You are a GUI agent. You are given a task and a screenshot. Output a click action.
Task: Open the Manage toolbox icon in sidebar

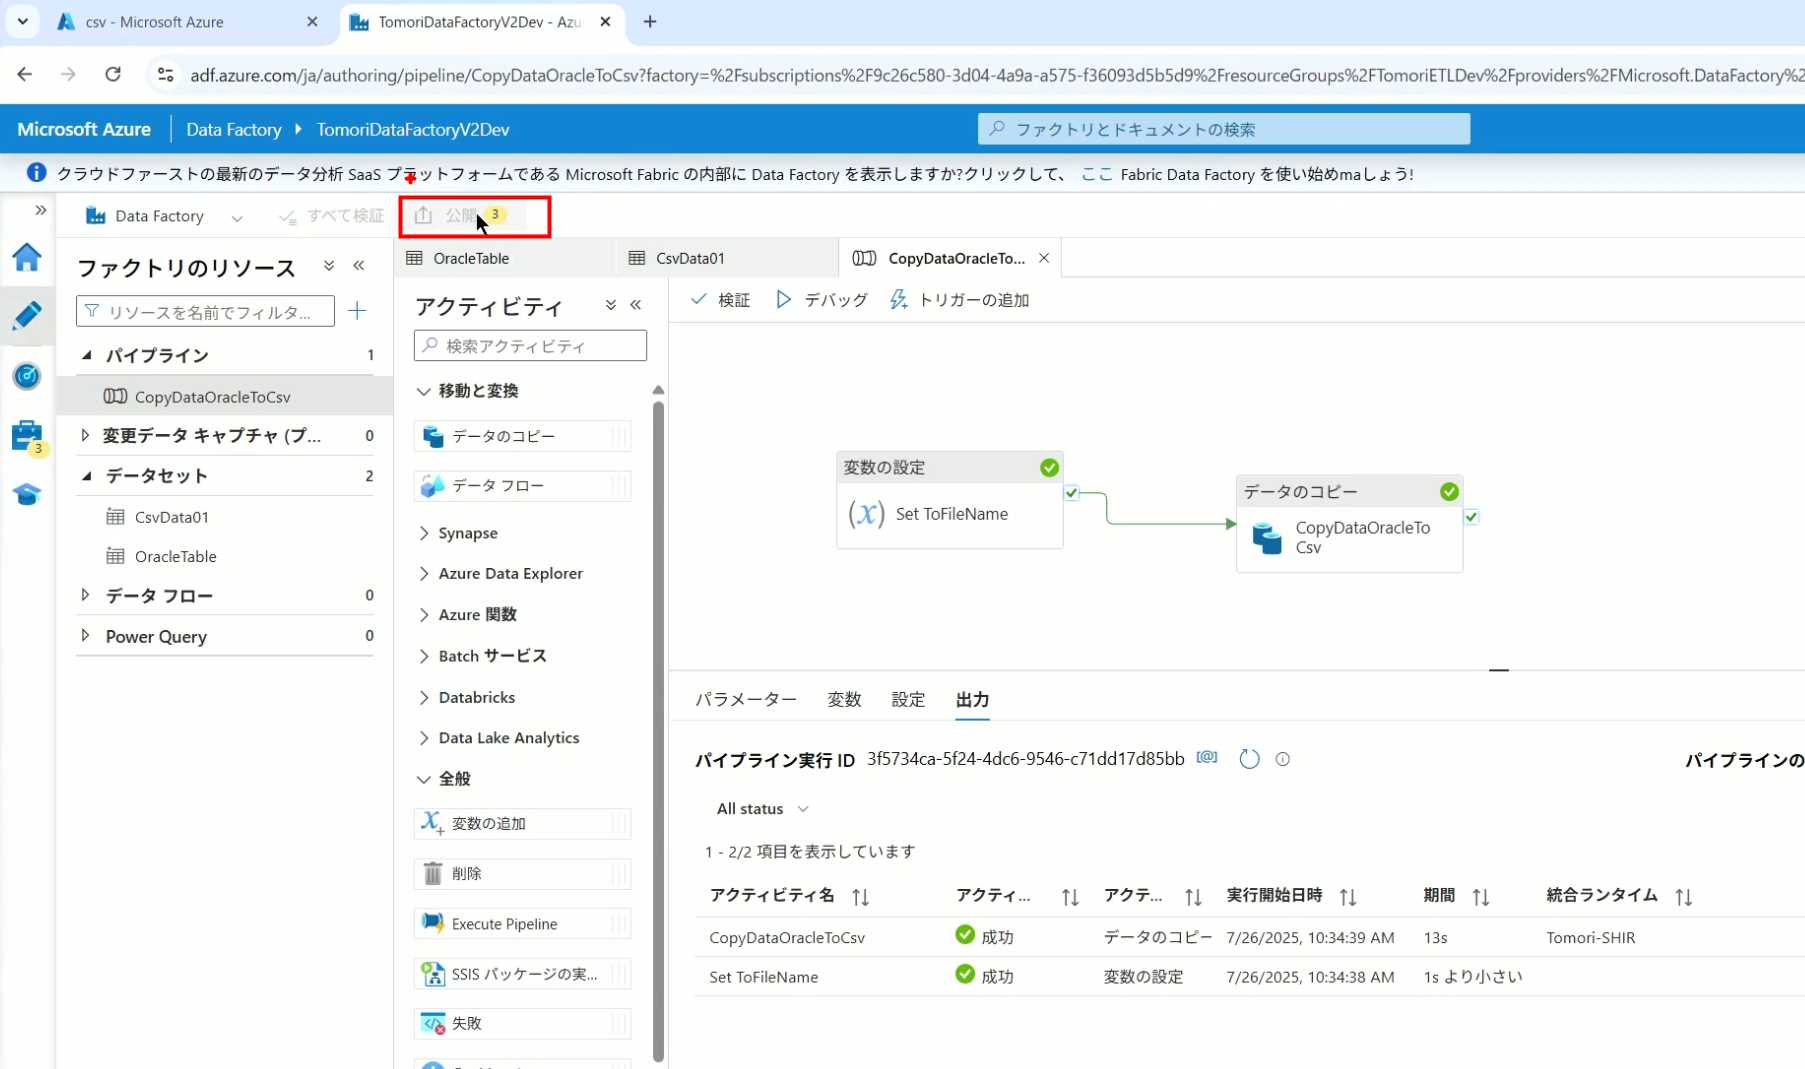point(27,436)
